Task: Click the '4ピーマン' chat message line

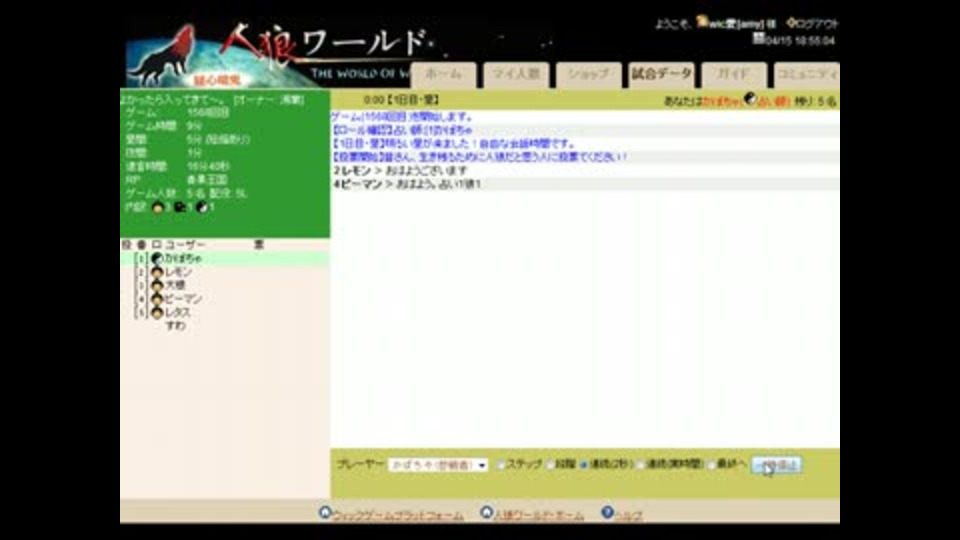Action: click(x=407, y=184)
